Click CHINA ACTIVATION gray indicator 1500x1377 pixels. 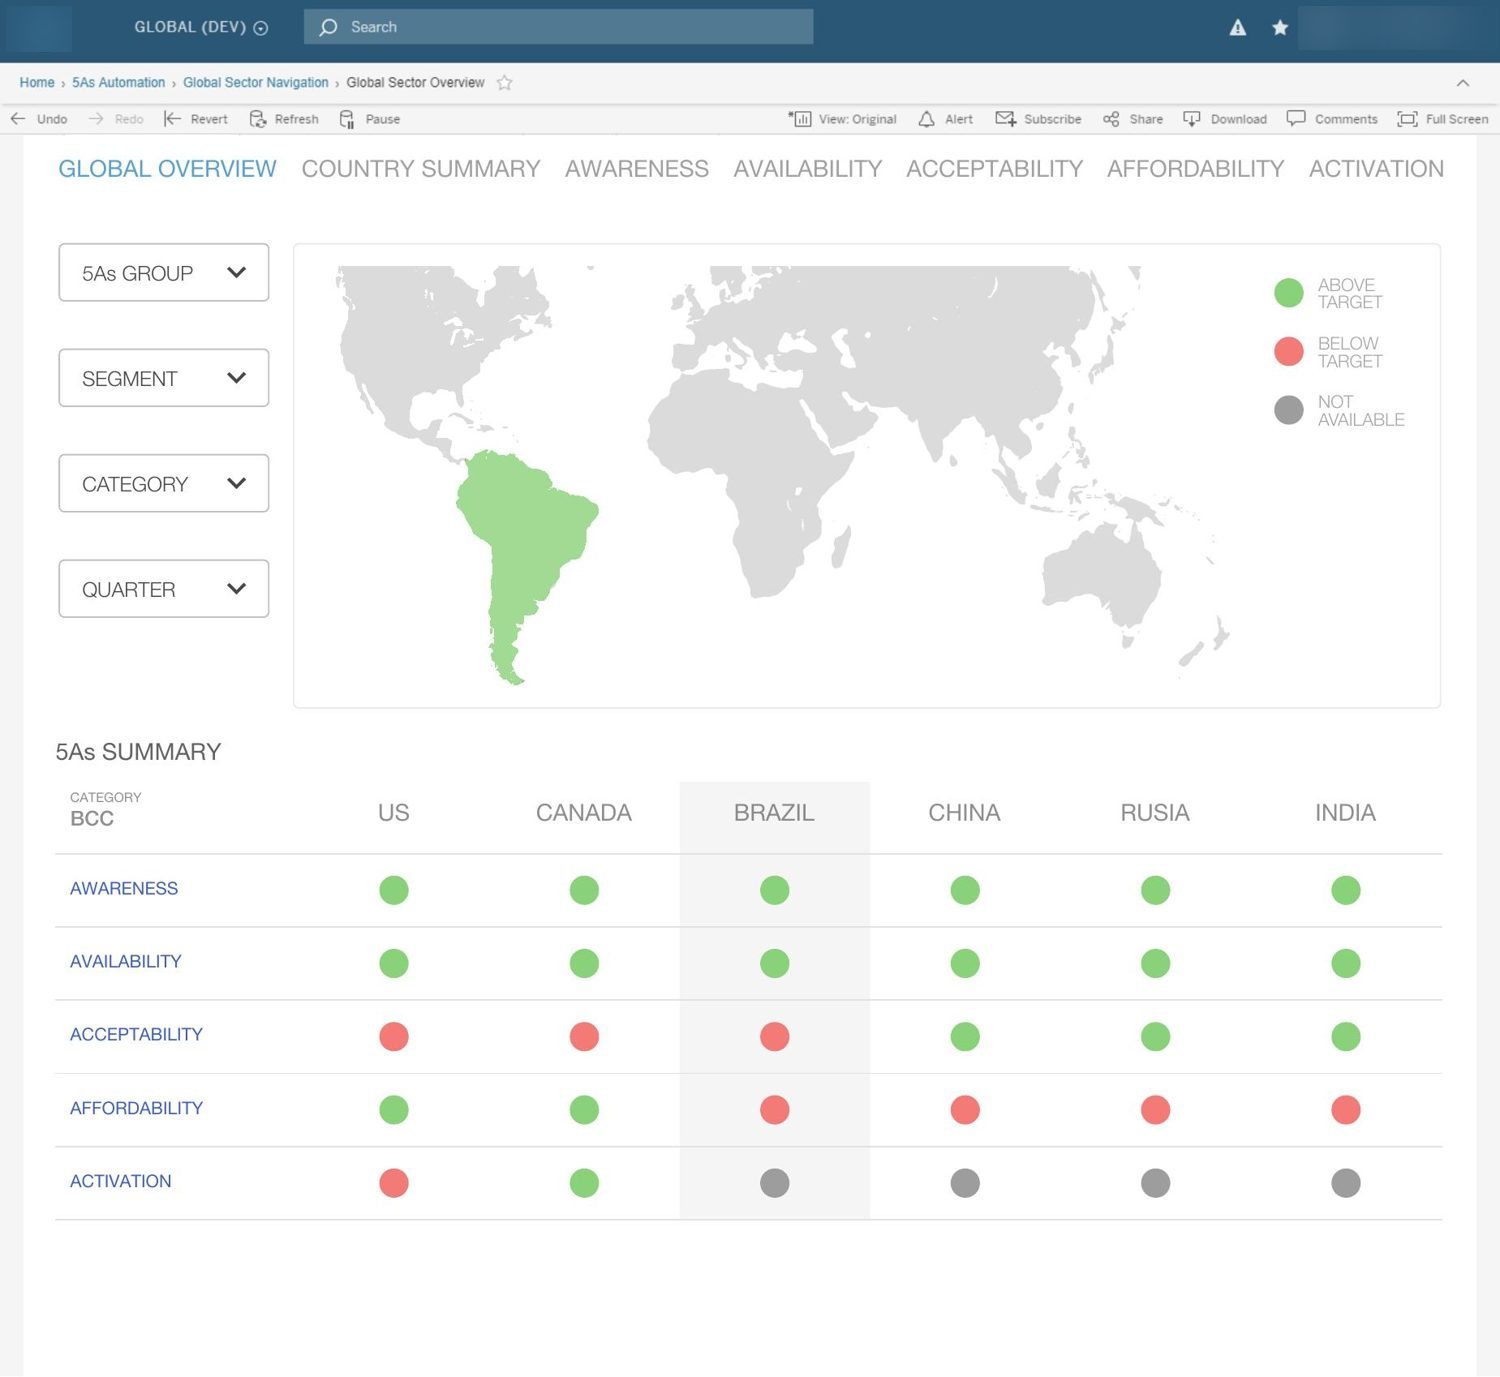point(965,1184)
